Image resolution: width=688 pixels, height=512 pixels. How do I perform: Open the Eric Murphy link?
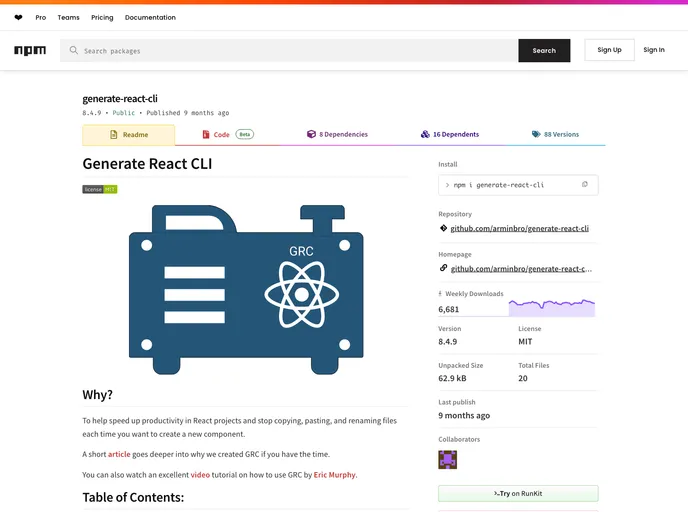(334, 475)
